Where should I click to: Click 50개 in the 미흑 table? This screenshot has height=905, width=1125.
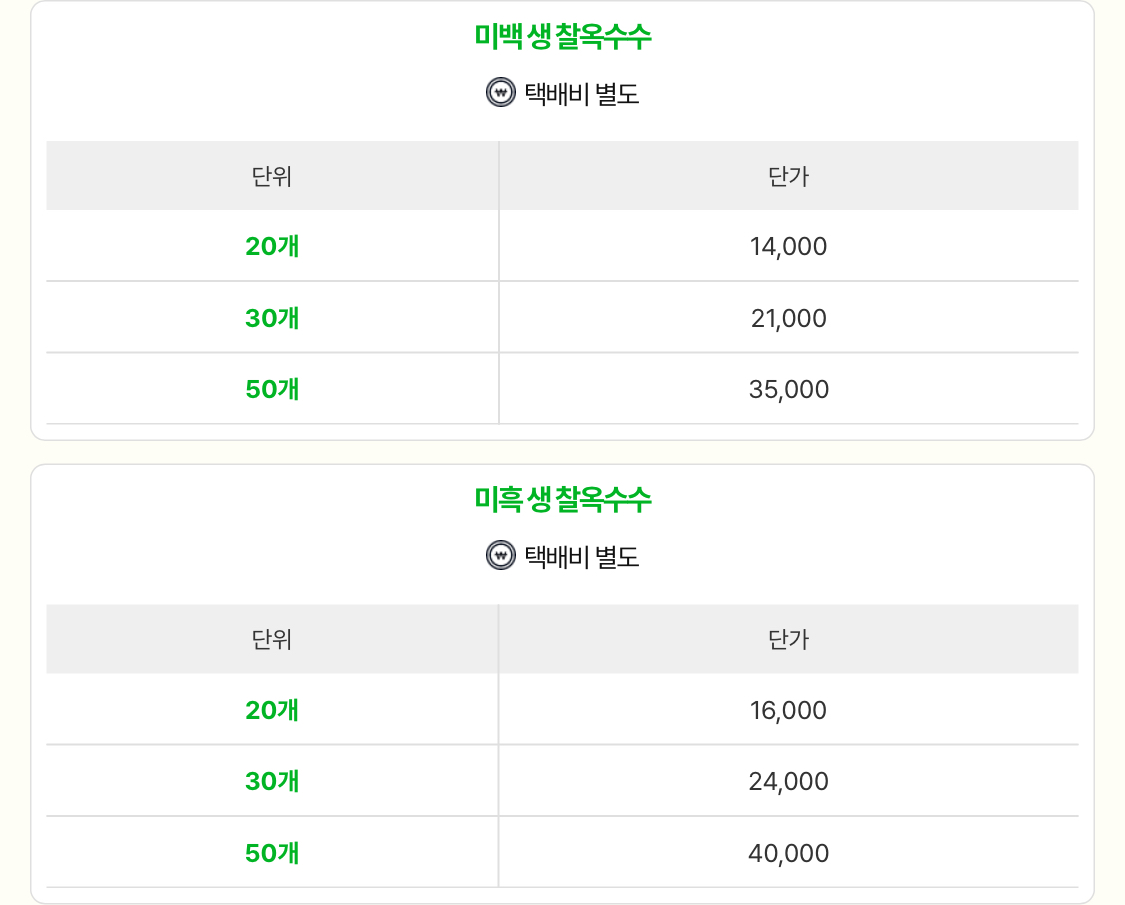(x=272, y=853)
